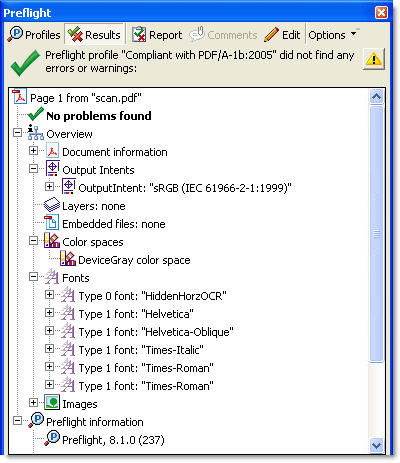Expand the sRGB OutputIntent entry
The height and width of the screenshot is (463, 400).
point(49,186)
